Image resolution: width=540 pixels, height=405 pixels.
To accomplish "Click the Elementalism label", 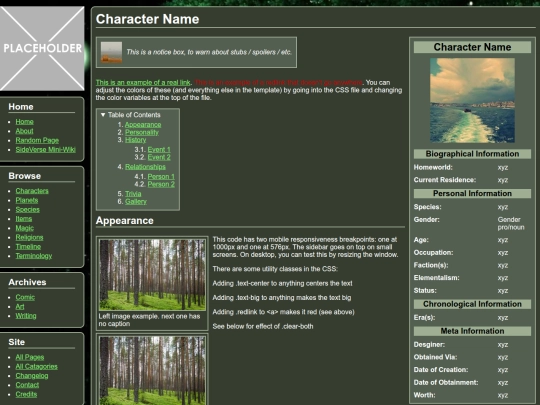I will [436, 278].
